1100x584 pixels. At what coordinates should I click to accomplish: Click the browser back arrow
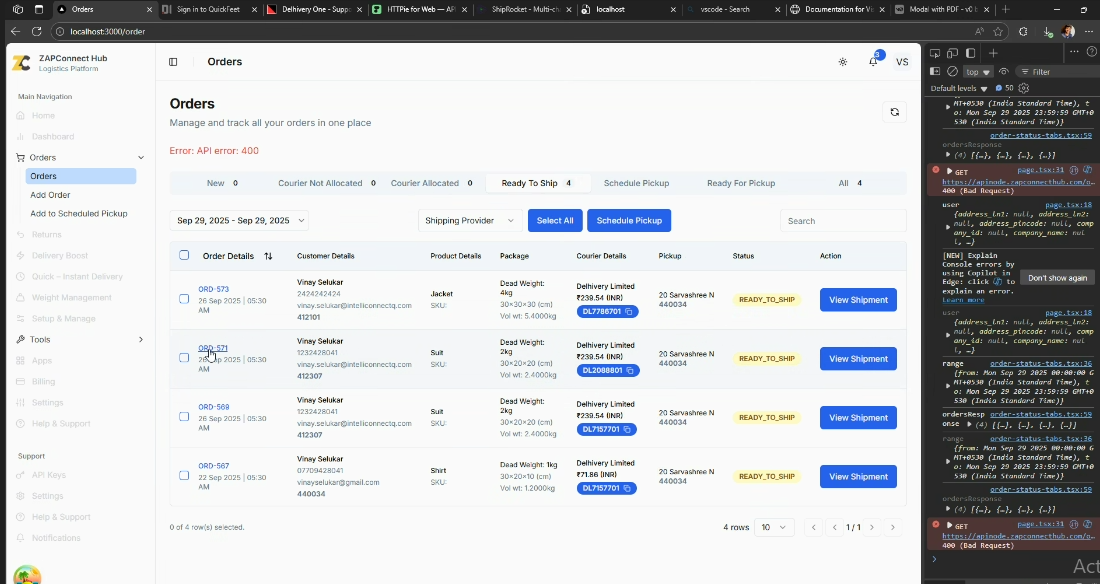[15, 32]
